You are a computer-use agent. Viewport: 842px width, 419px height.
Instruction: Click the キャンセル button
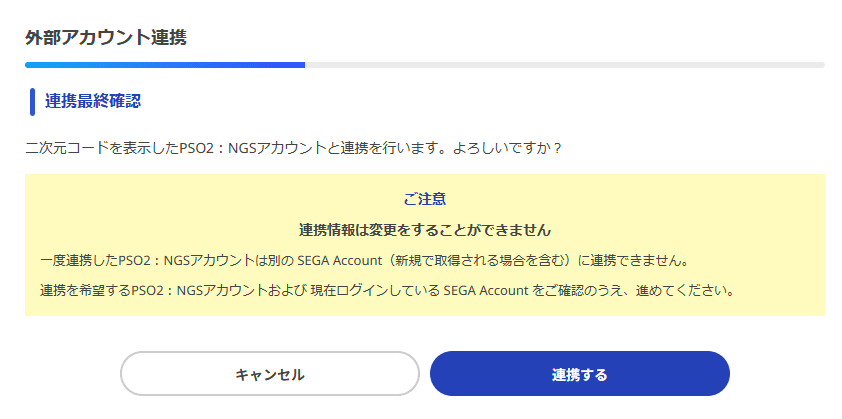(x=270, y=374)
